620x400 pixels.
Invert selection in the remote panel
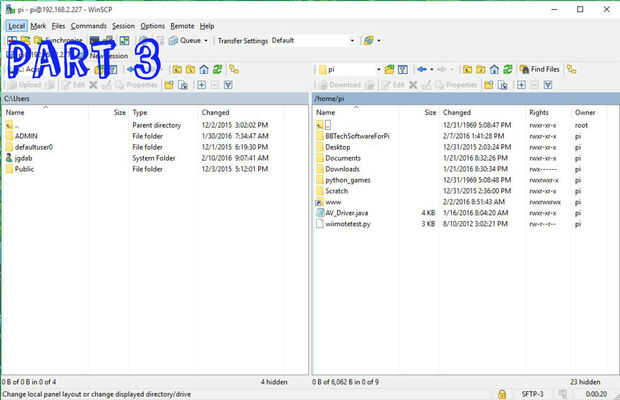[x=548, y=85]
